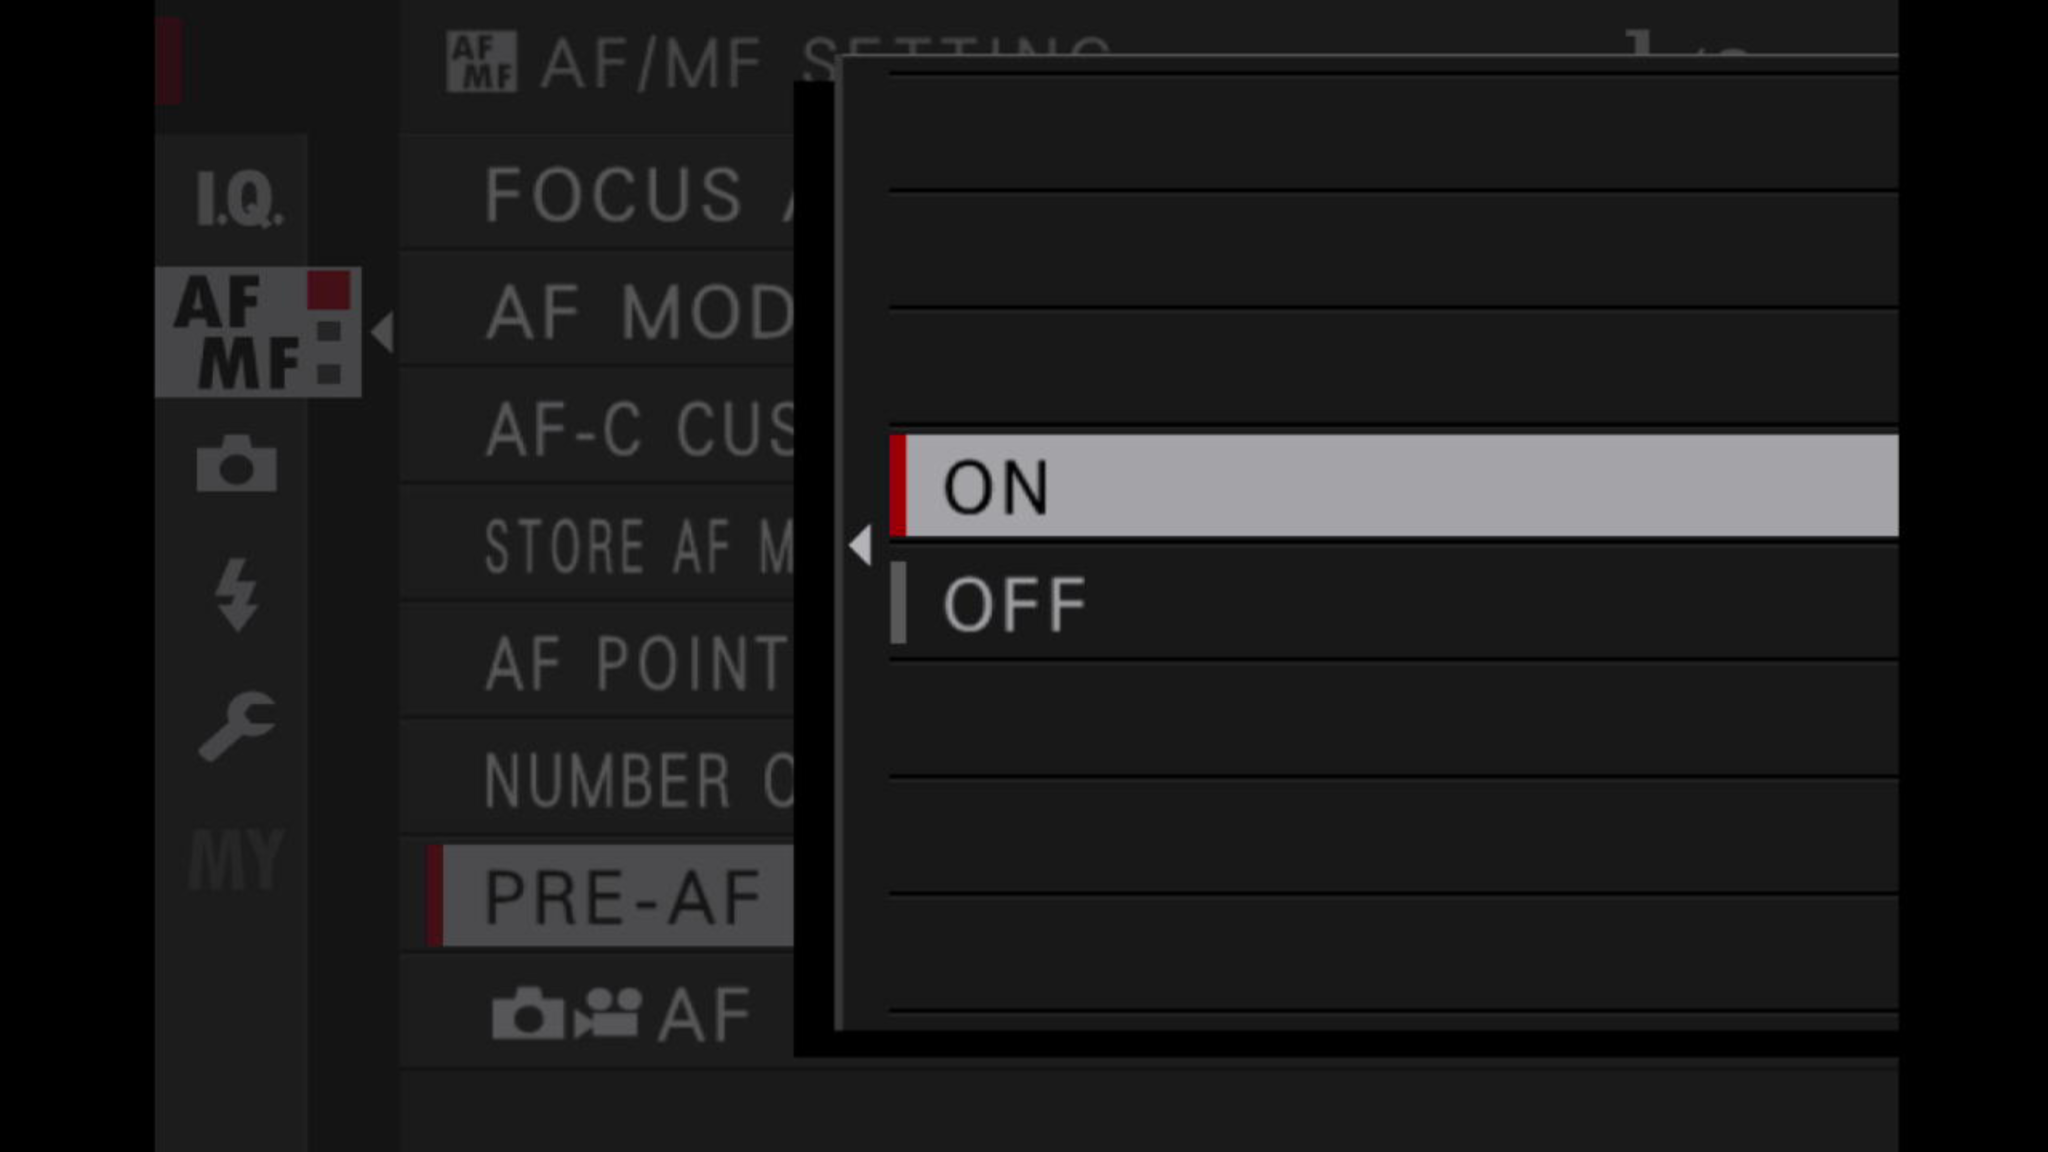Click the arrow next to AF/MF tab
This screenshot has width=2048, height=1152.
(382, 332)
